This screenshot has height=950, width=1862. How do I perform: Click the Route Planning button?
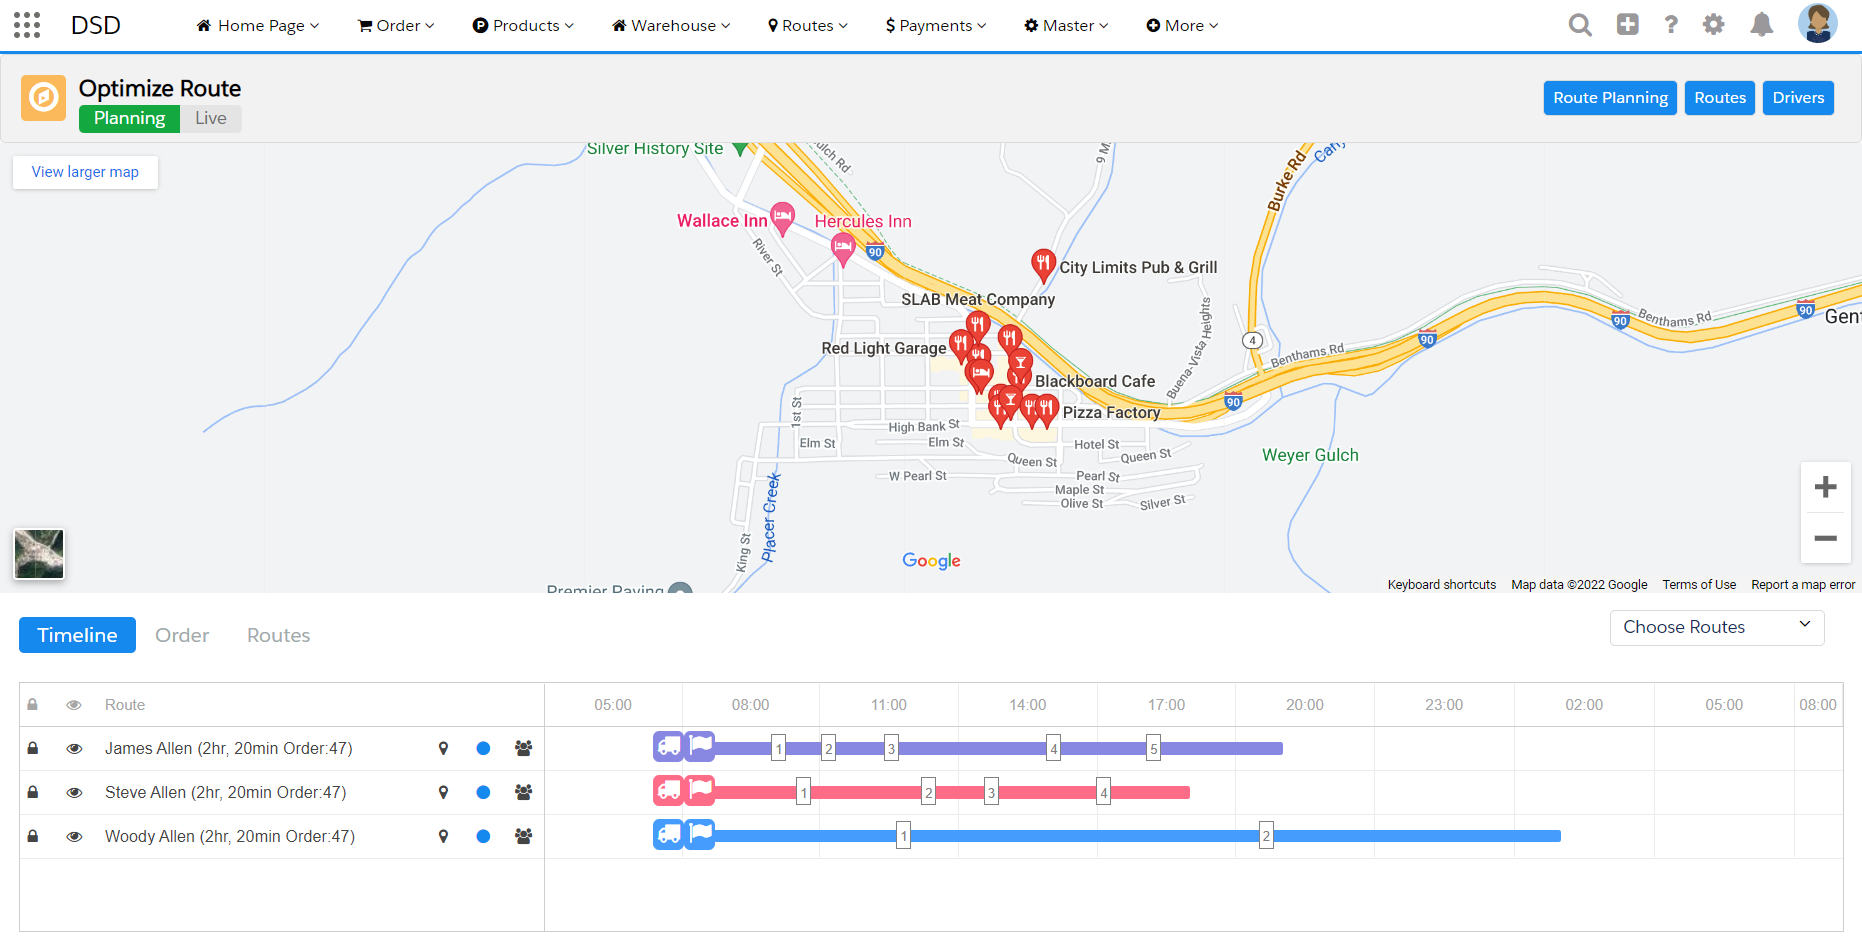(1609, 97)
